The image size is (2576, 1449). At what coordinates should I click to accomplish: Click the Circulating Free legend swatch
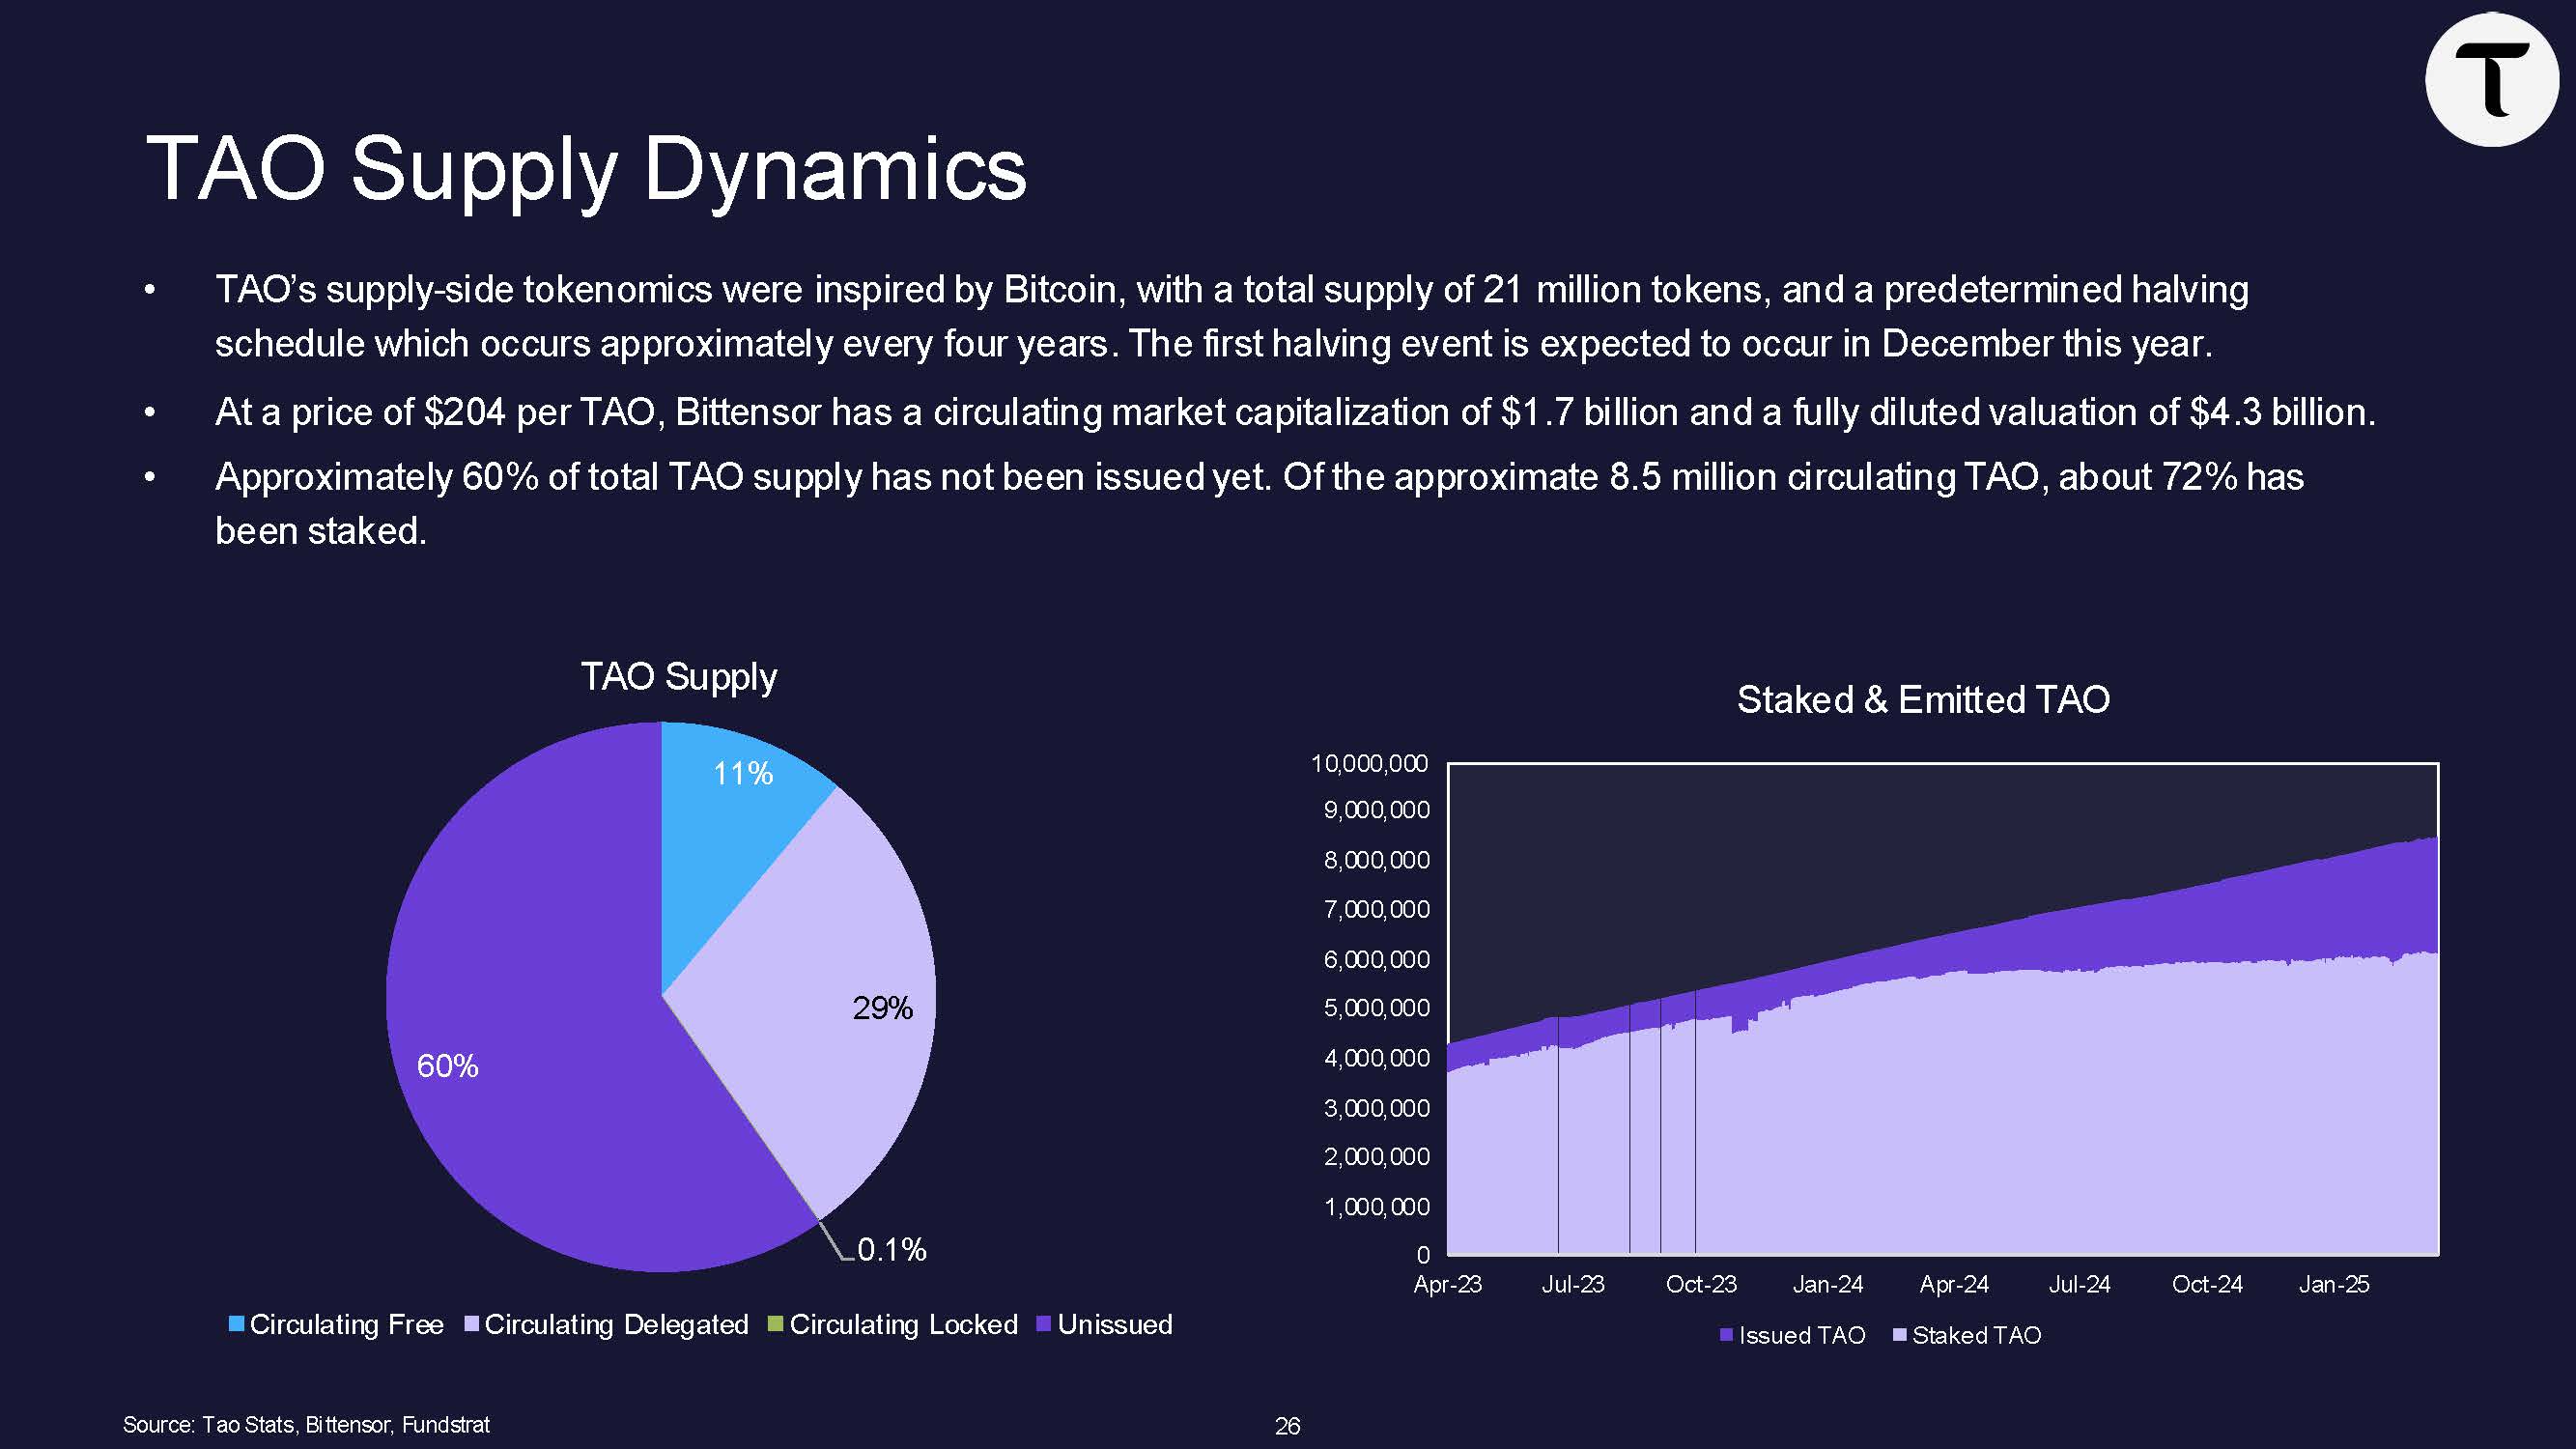237,1323
